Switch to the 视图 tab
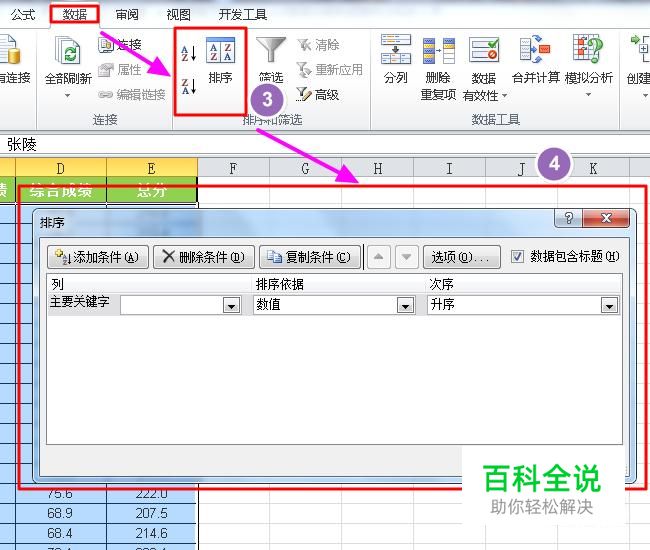 [x=178, y=15]
